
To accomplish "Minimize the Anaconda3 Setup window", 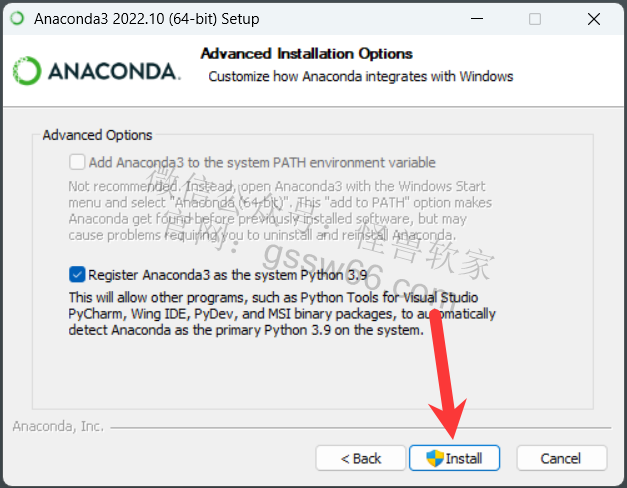I will [477, 19].
